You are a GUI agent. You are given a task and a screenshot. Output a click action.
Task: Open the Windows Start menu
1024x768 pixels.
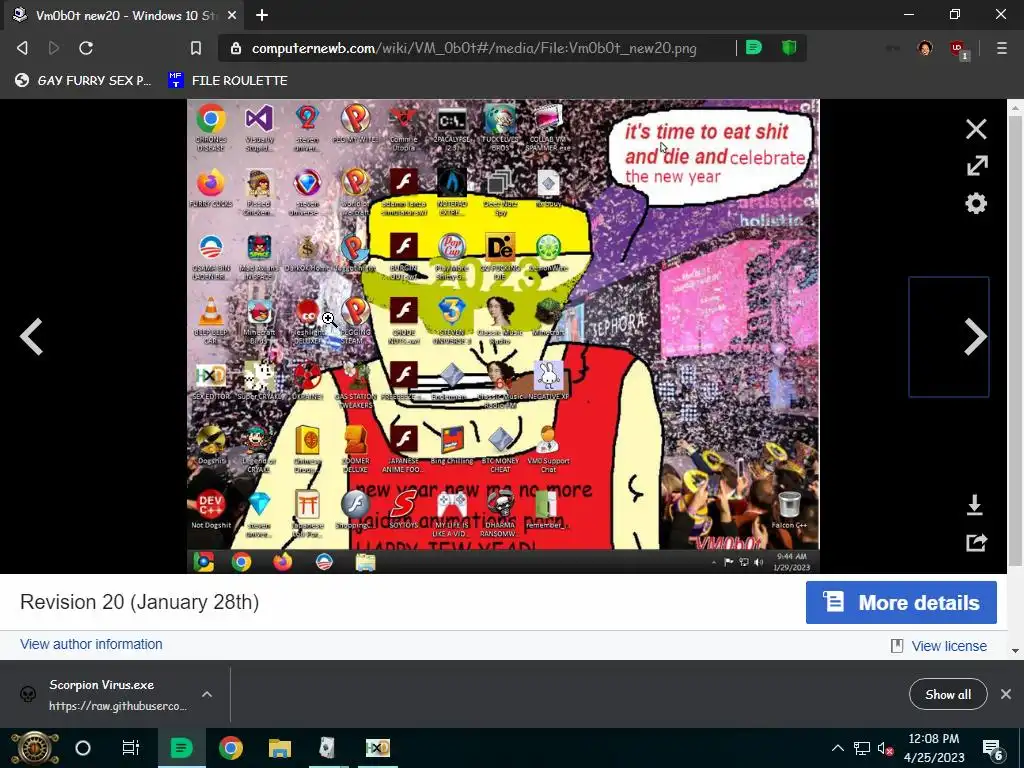click(34, 748)
